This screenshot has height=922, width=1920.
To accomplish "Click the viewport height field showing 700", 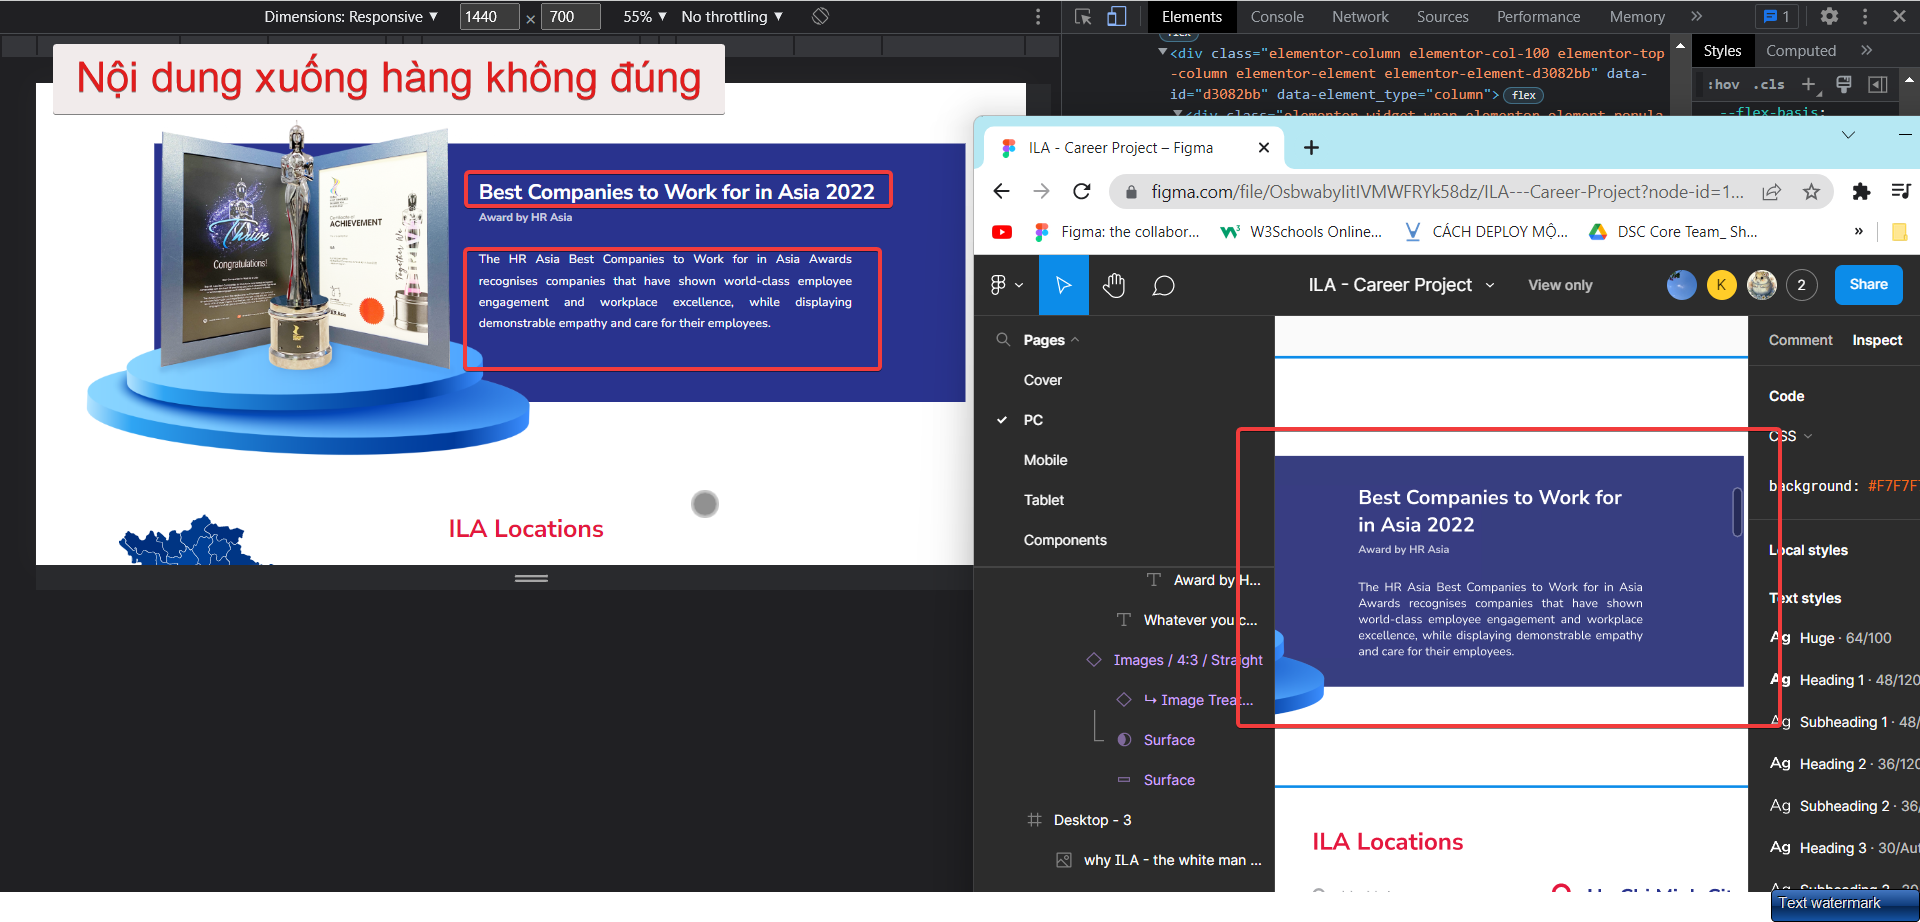I will point(570,17).
